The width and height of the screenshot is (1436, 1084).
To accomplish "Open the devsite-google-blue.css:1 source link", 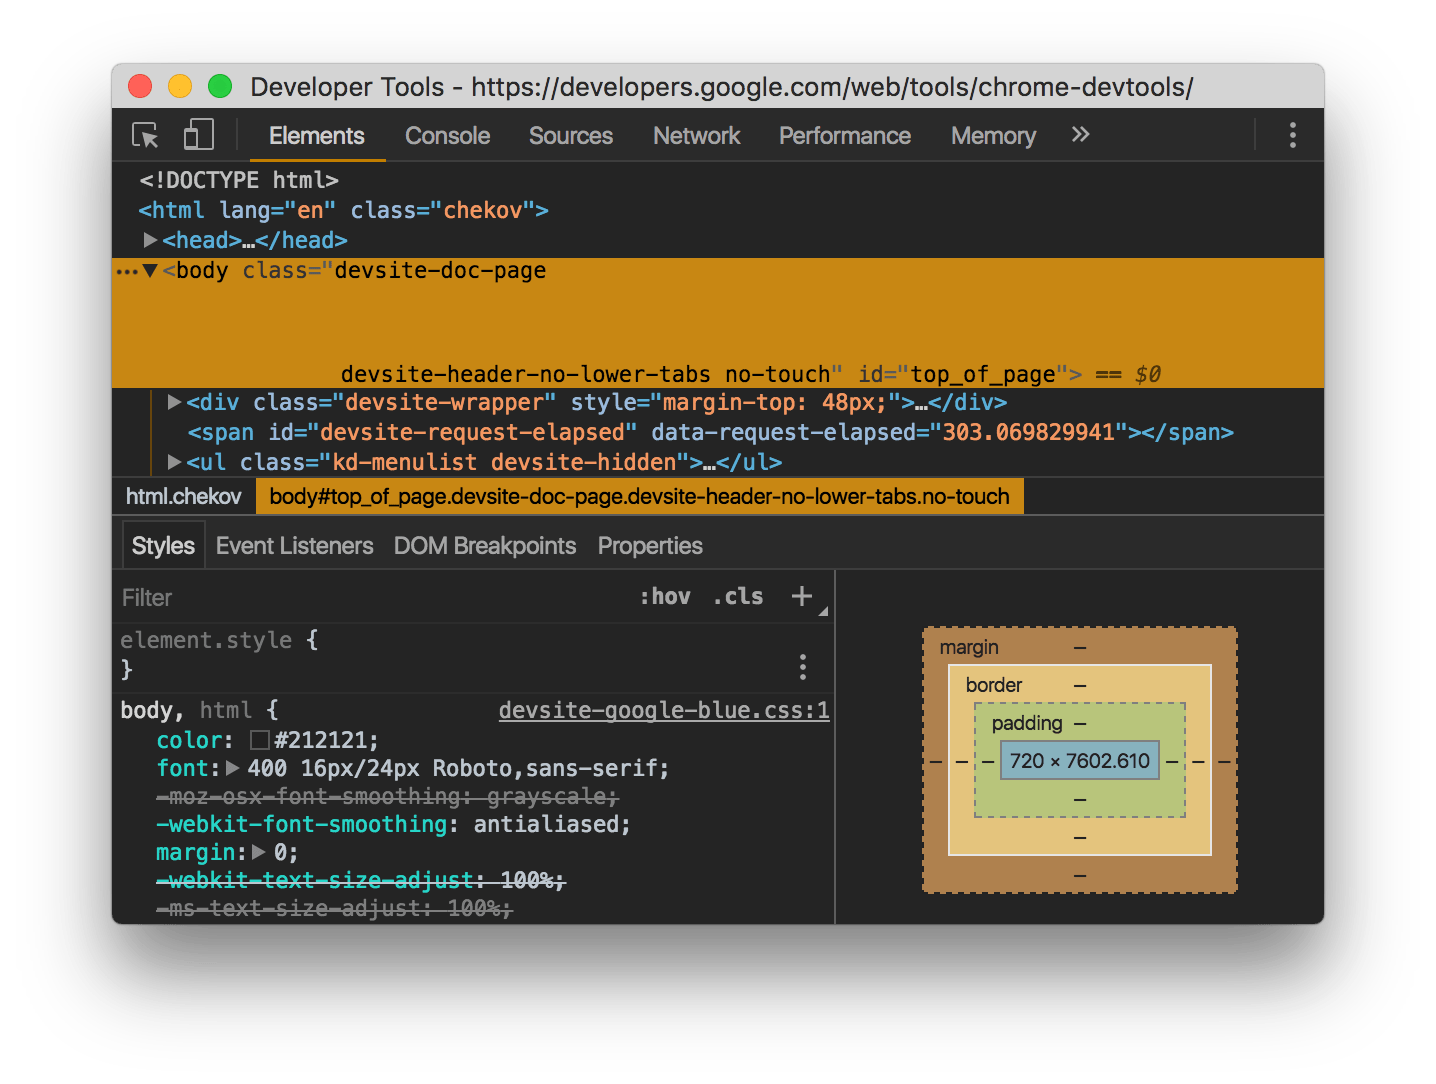I will (x=663, y=710).
